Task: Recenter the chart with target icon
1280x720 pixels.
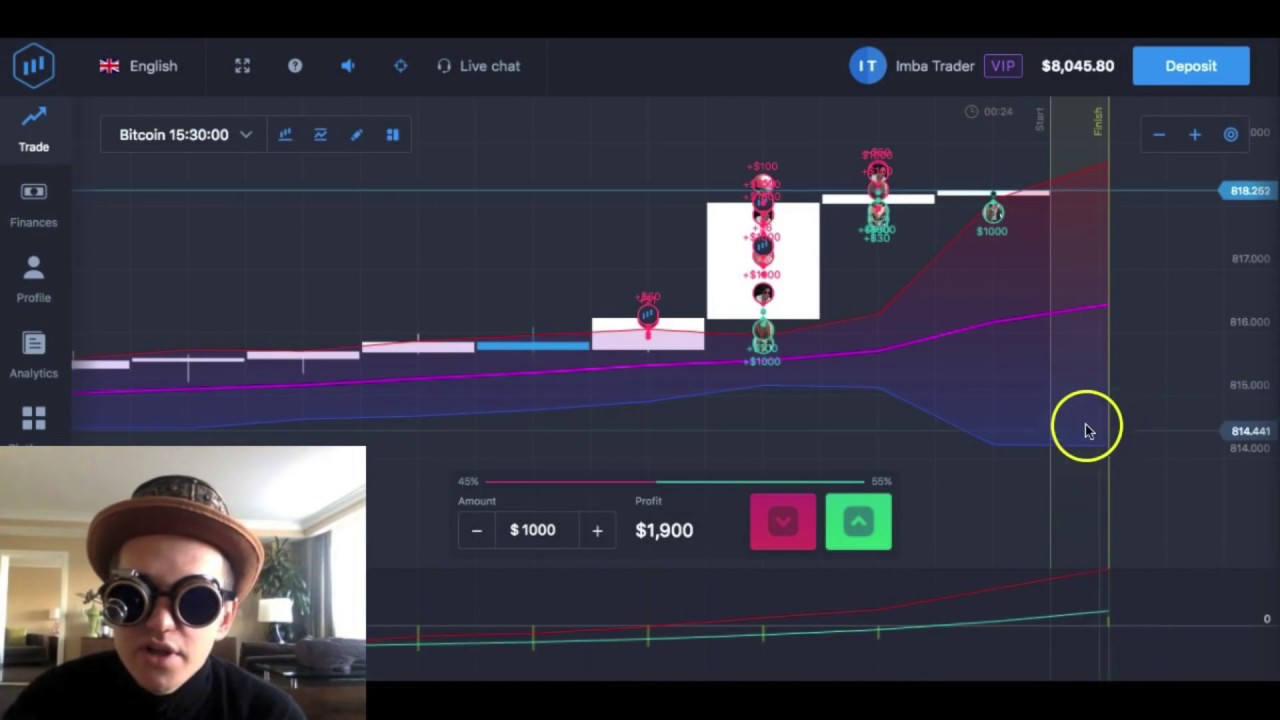Action: 1230,135
